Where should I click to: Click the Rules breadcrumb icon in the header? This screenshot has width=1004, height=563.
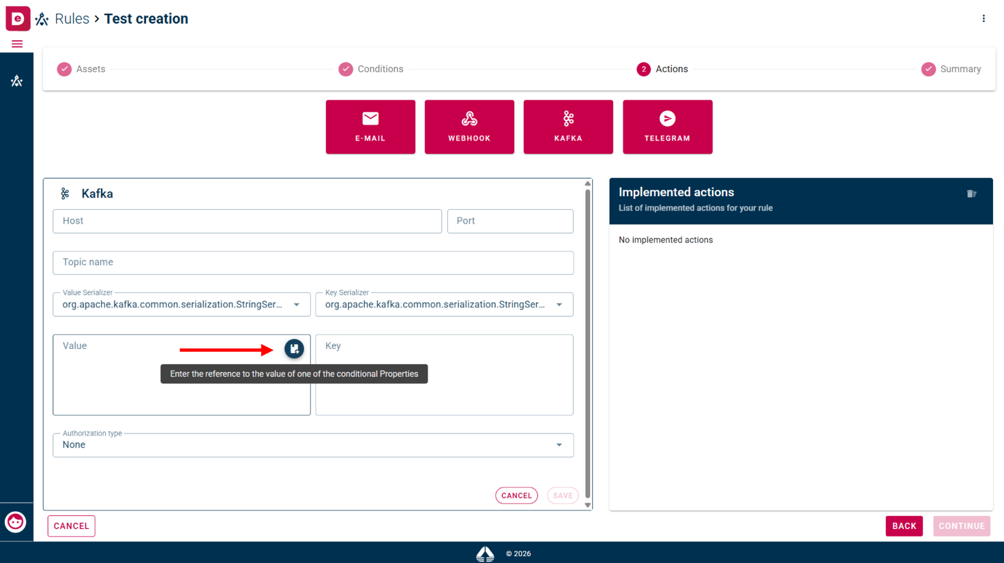pyautogui.click(x=42, y=19)
